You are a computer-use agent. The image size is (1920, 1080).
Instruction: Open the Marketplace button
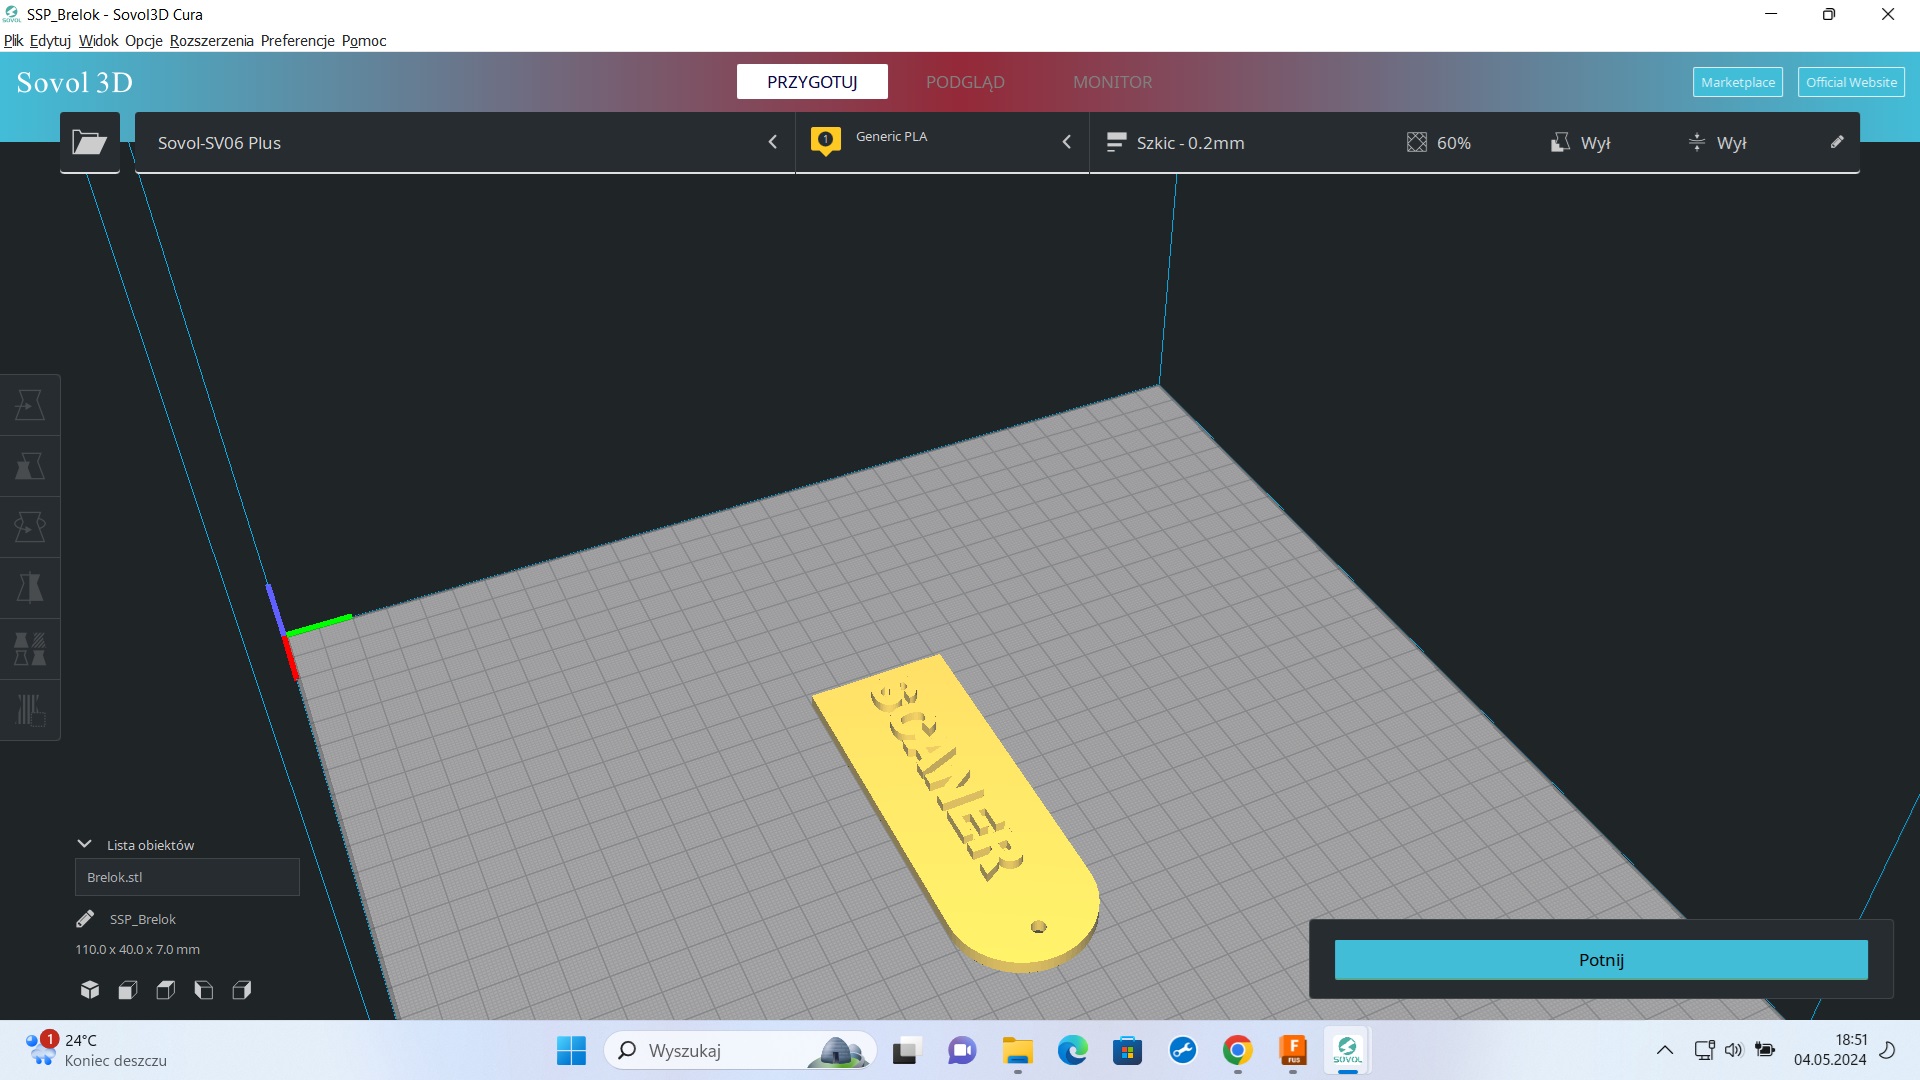[1737, 82]
